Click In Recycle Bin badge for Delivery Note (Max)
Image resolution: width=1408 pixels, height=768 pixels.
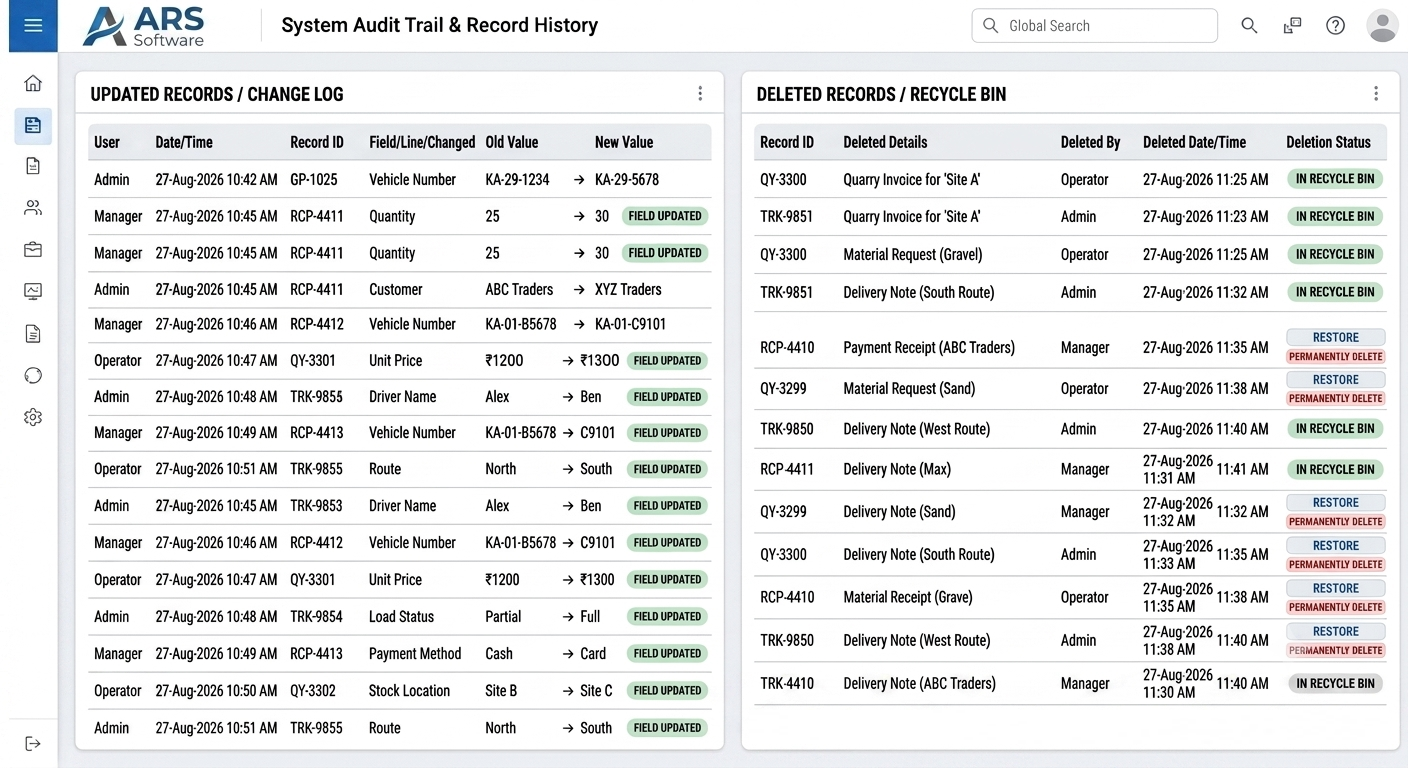coord(1335,469)
